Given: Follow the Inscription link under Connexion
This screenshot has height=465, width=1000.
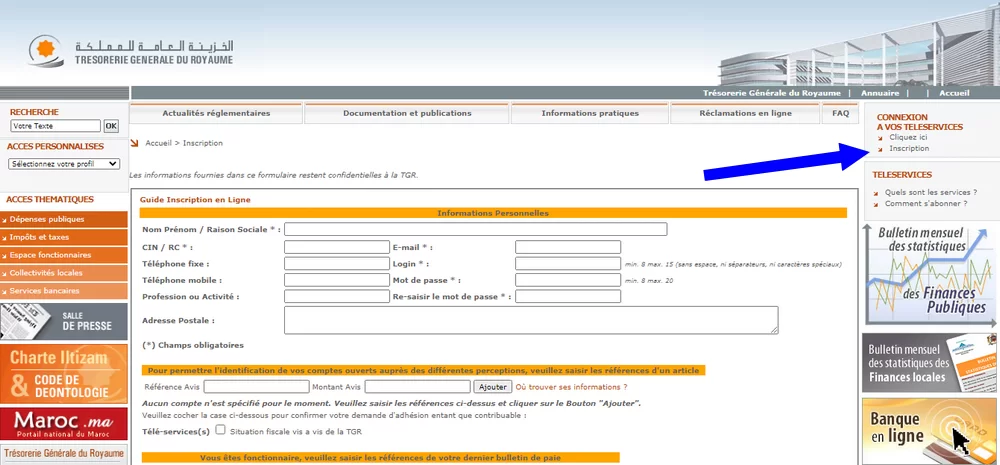Looking at the screenshot, I should click(909, 148).
